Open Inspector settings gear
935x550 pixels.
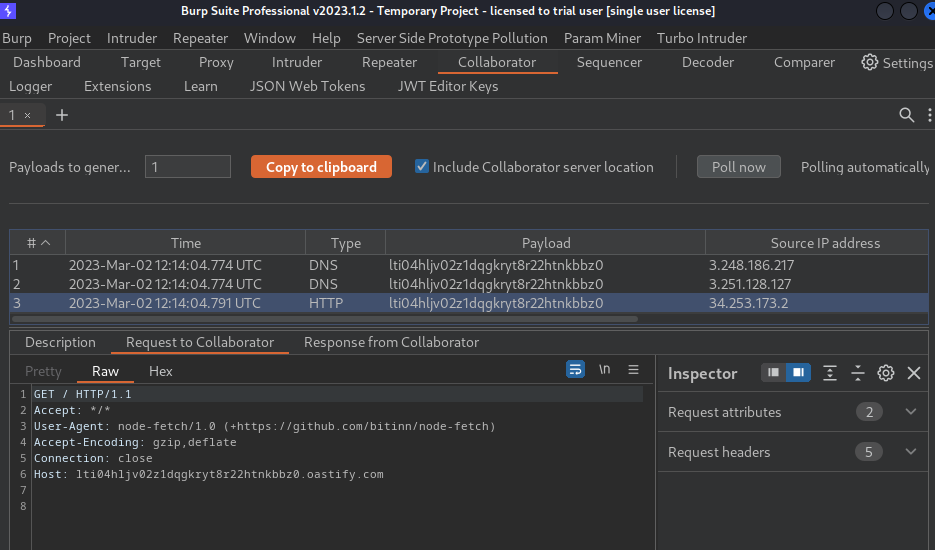click(886, 373)
